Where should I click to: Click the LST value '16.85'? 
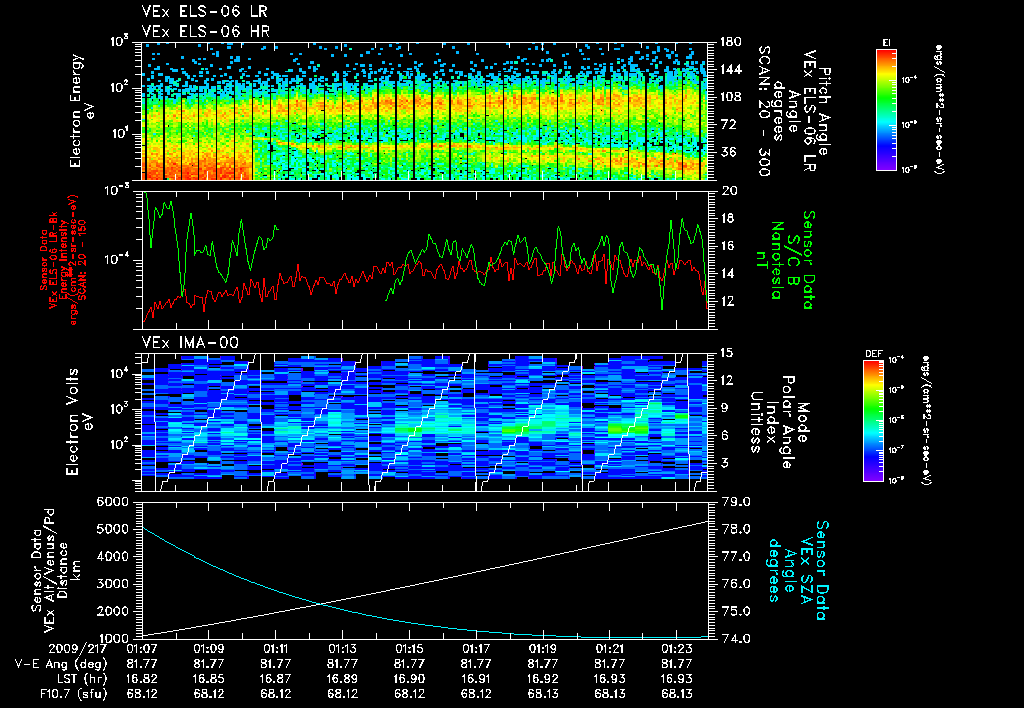pyautogui.click(x=209, y=679)
